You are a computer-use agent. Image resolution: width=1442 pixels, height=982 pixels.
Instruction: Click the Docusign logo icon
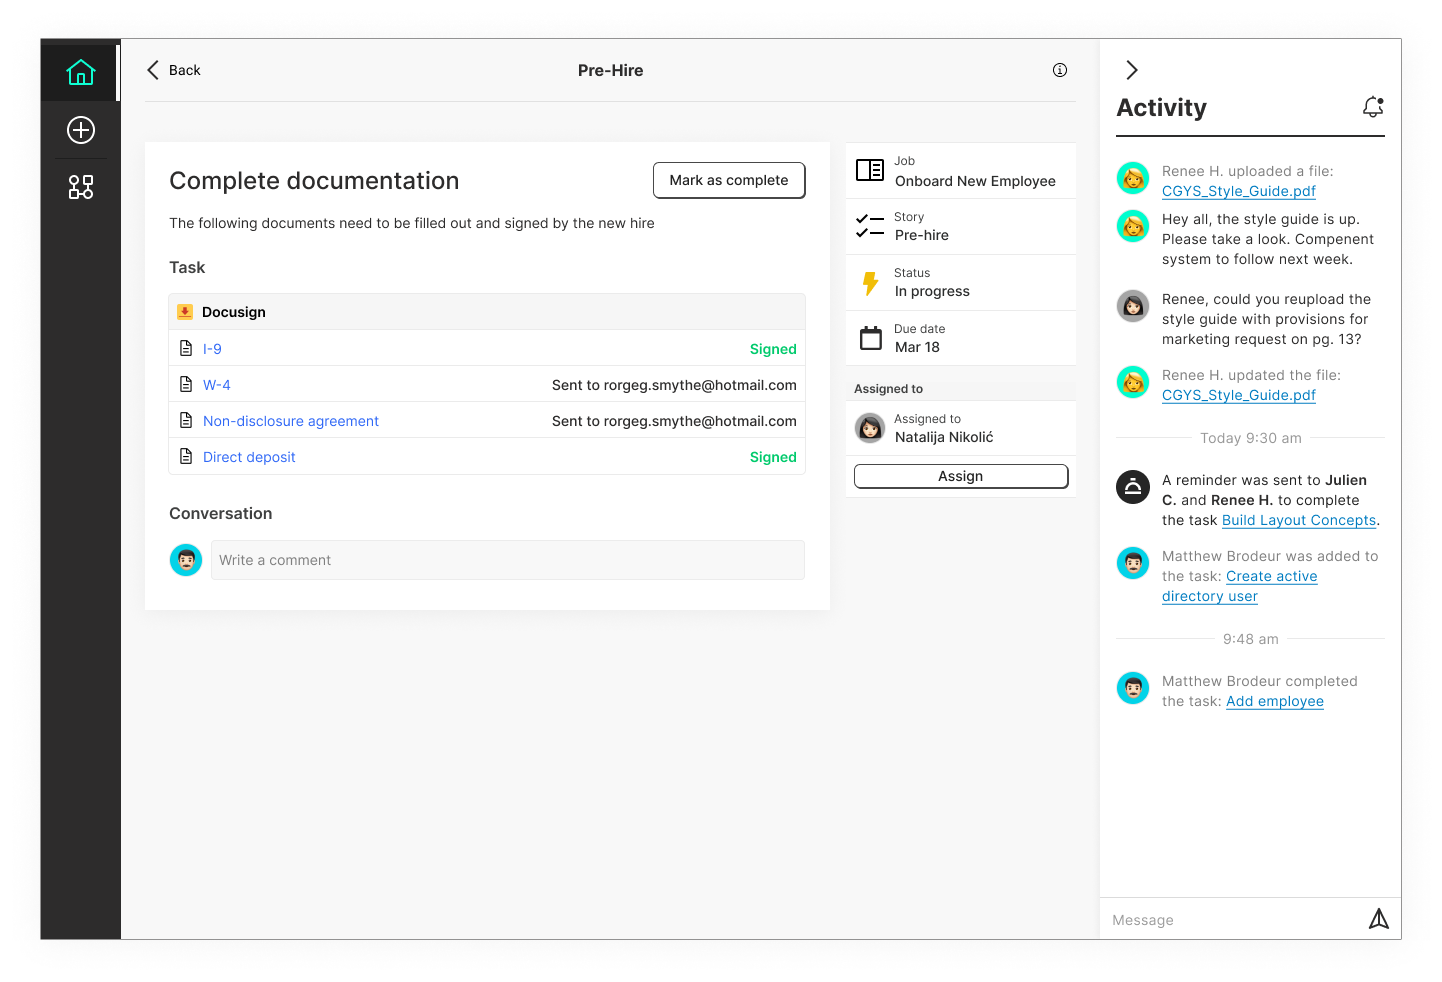coord(185,312)
